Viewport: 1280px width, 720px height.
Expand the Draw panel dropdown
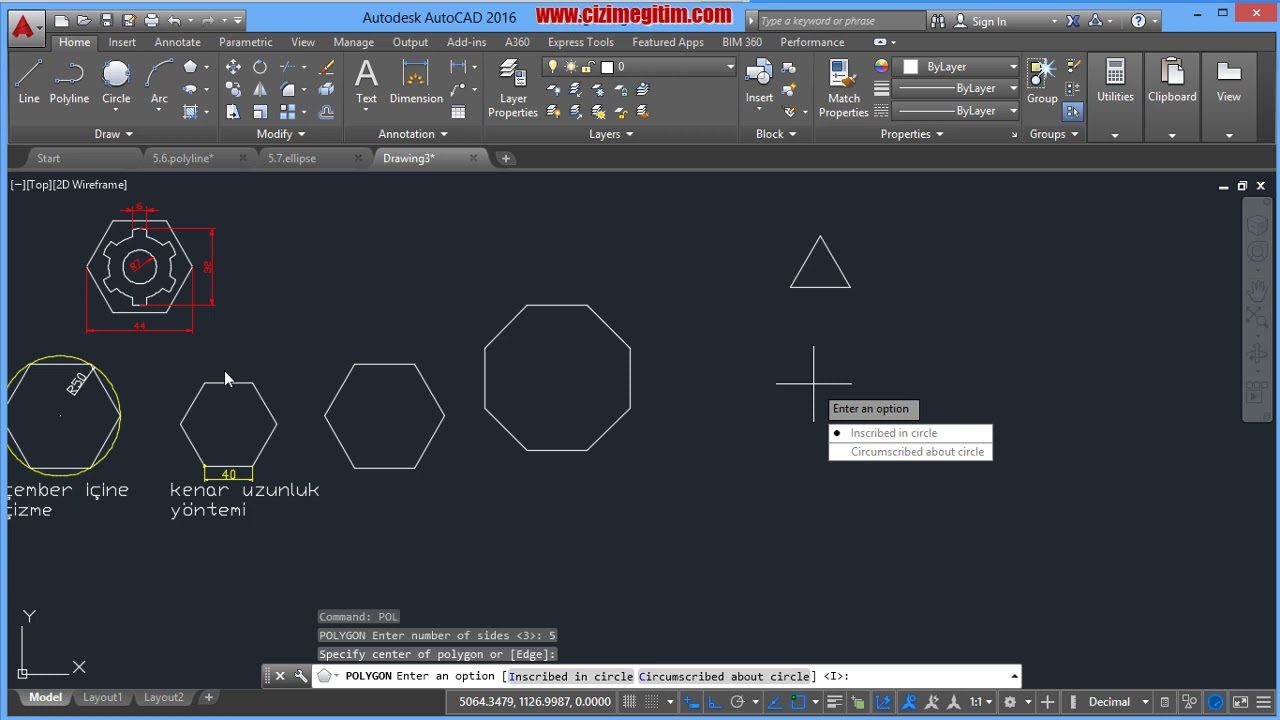113,134
